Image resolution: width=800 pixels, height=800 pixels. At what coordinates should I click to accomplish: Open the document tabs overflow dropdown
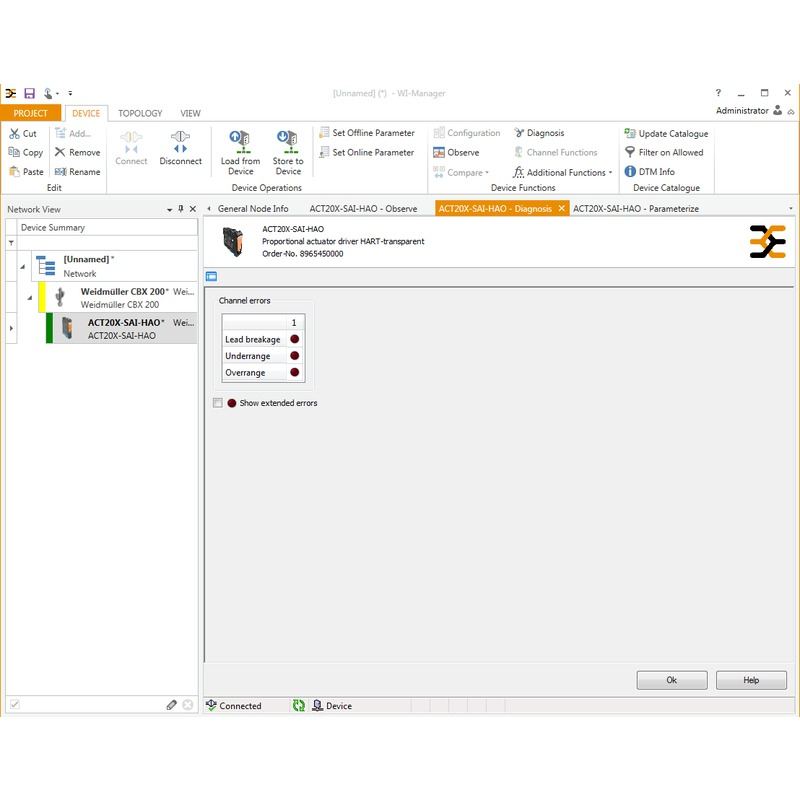[791, 209]
